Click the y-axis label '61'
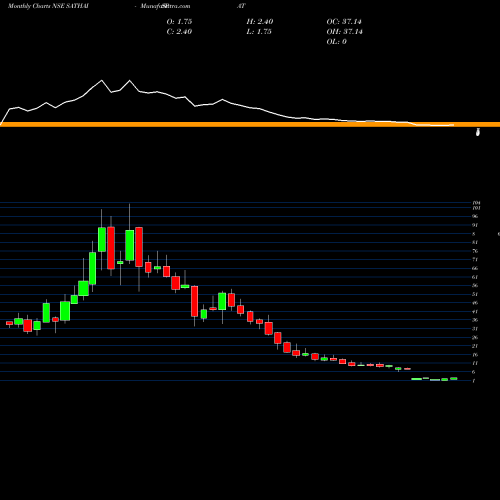 (x=475, y=277)
